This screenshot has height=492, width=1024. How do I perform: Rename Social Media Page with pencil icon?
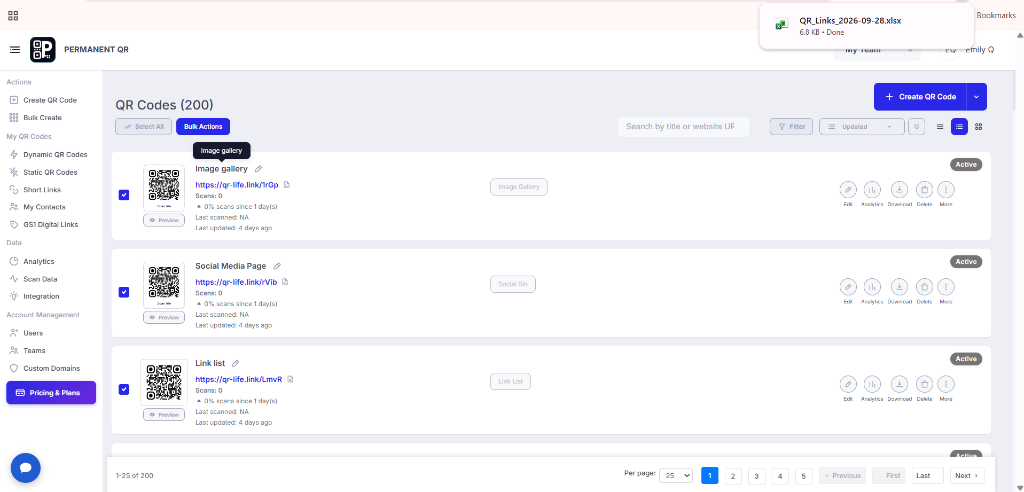[277, 266]
